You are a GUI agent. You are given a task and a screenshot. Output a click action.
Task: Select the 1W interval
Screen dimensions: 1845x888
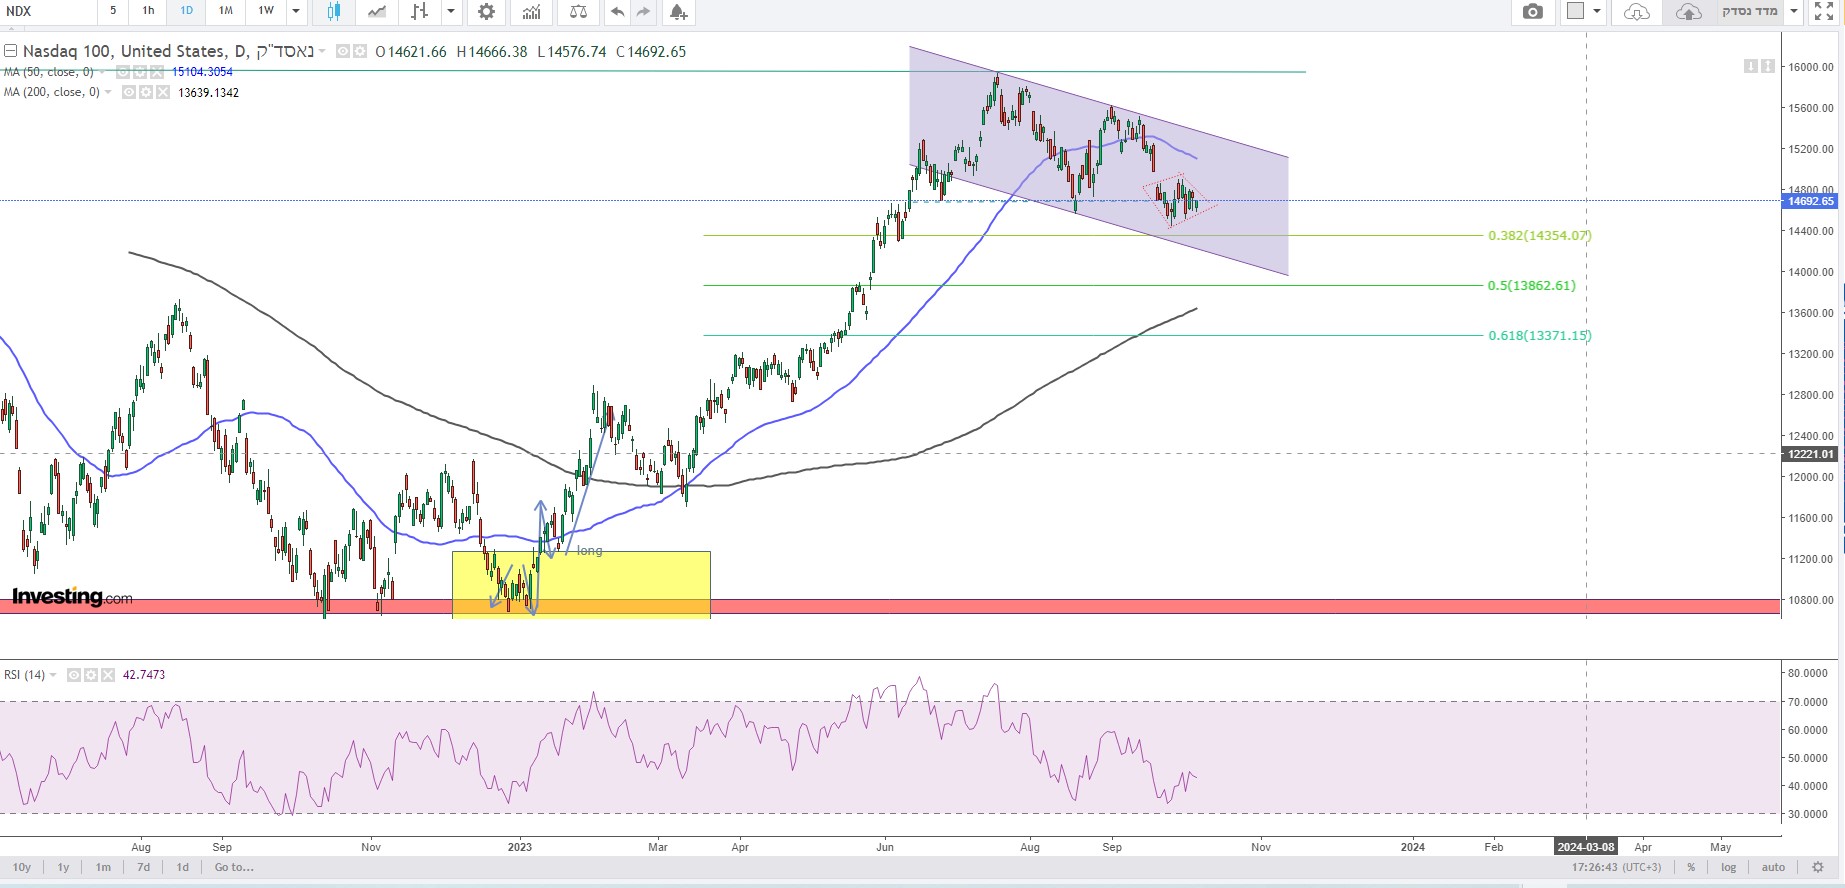pos(266,11)
